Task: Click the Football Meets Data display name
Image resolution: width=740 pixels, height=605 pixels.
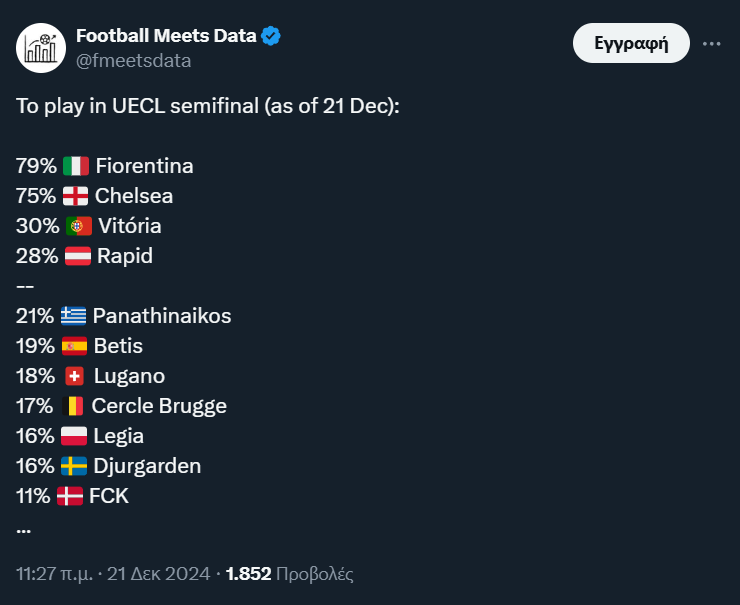Action: pyautogui.click(x=166, y=37)
